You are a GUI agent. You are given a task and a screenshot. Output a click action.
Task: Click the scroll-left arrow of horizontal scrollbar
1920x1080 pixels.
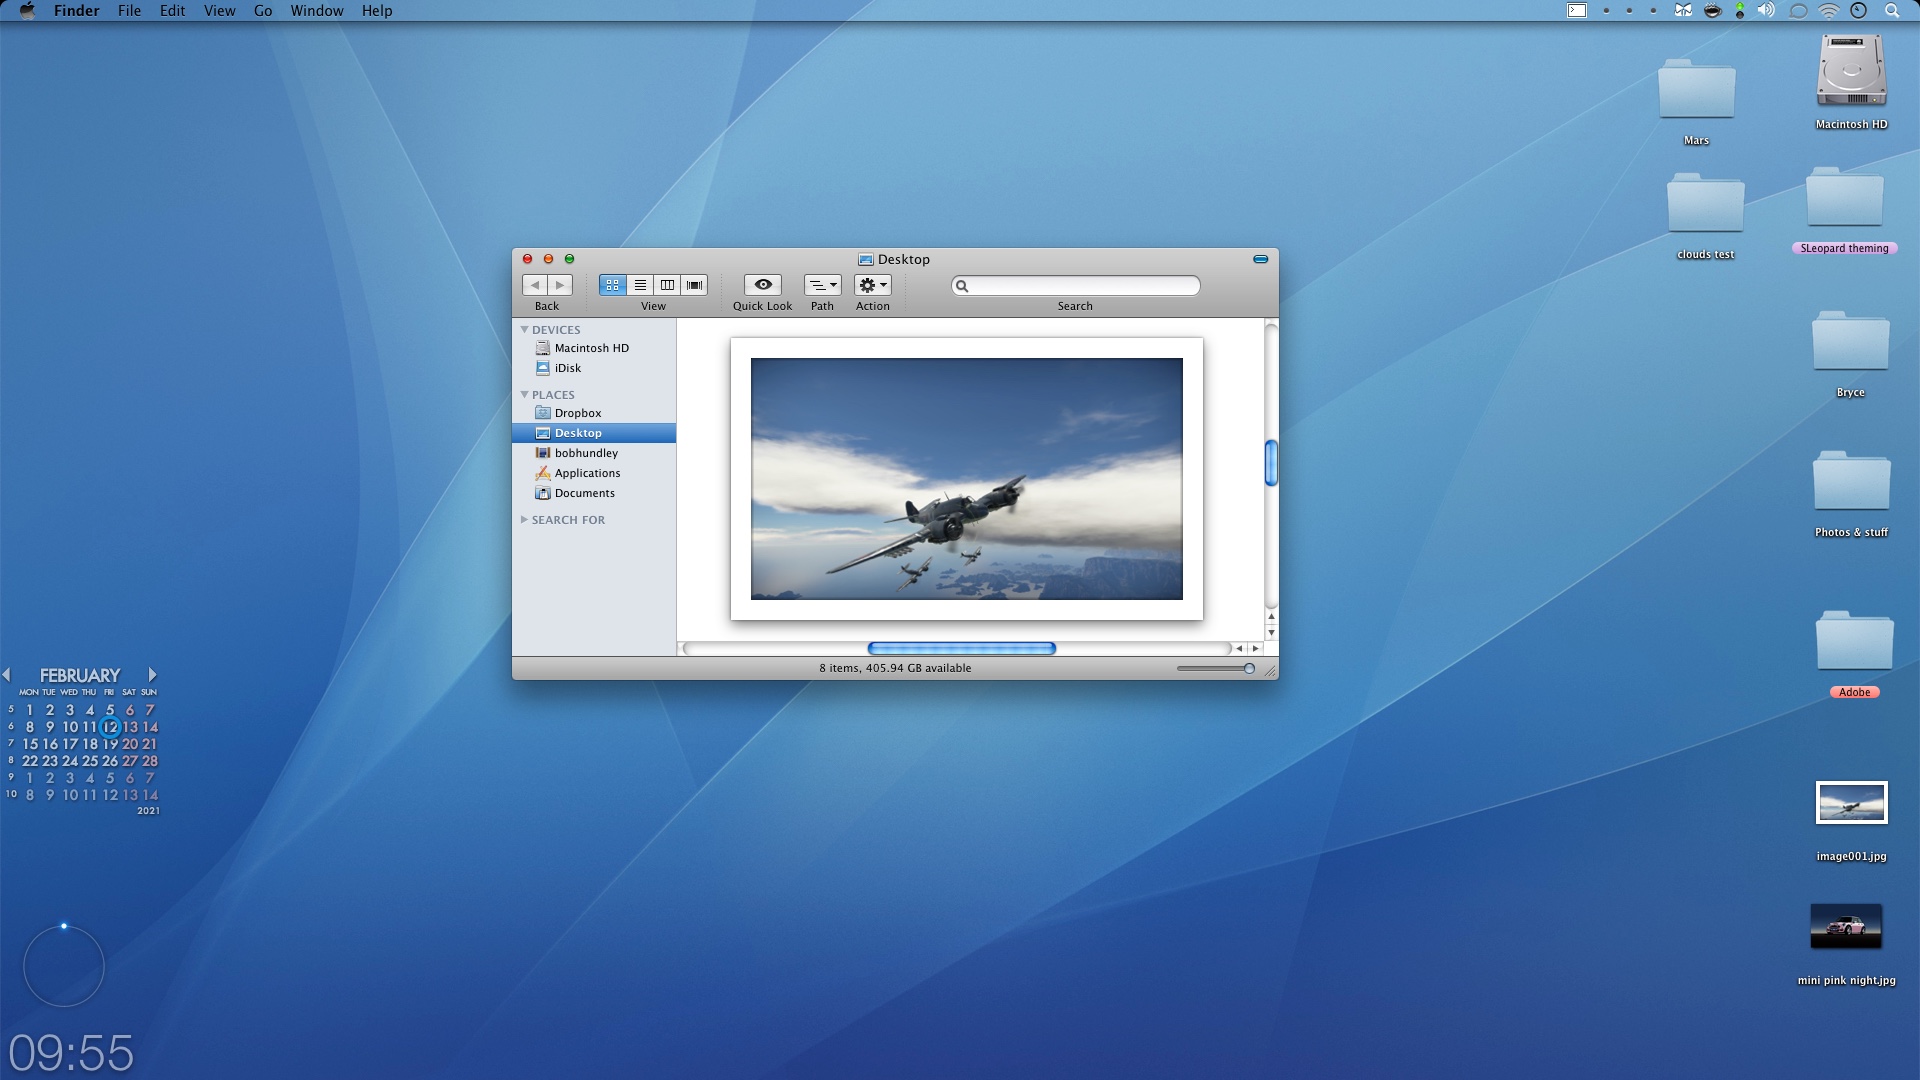[x=1239, y=648]
